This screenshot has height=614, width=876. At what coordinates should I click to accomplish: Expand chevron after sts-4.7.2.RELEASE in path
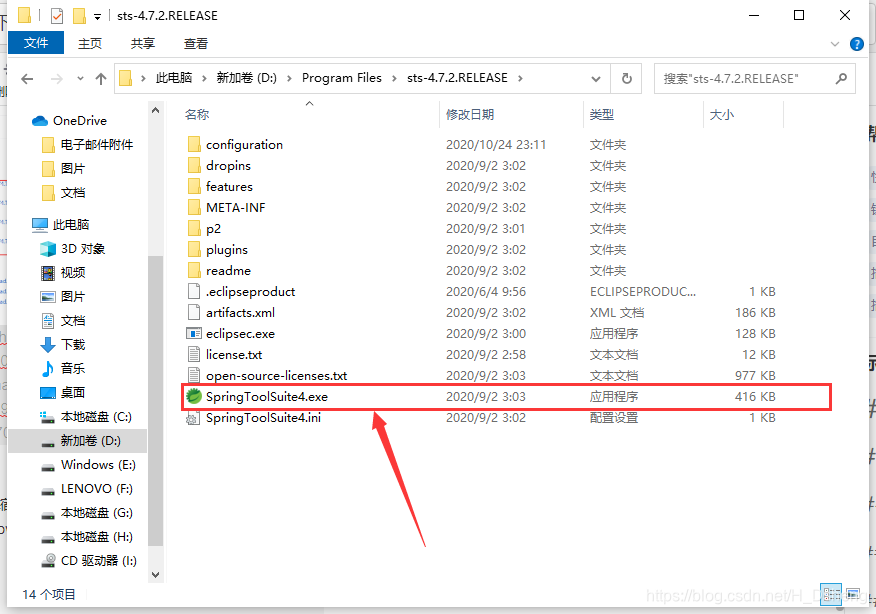[x=520, y=78]
